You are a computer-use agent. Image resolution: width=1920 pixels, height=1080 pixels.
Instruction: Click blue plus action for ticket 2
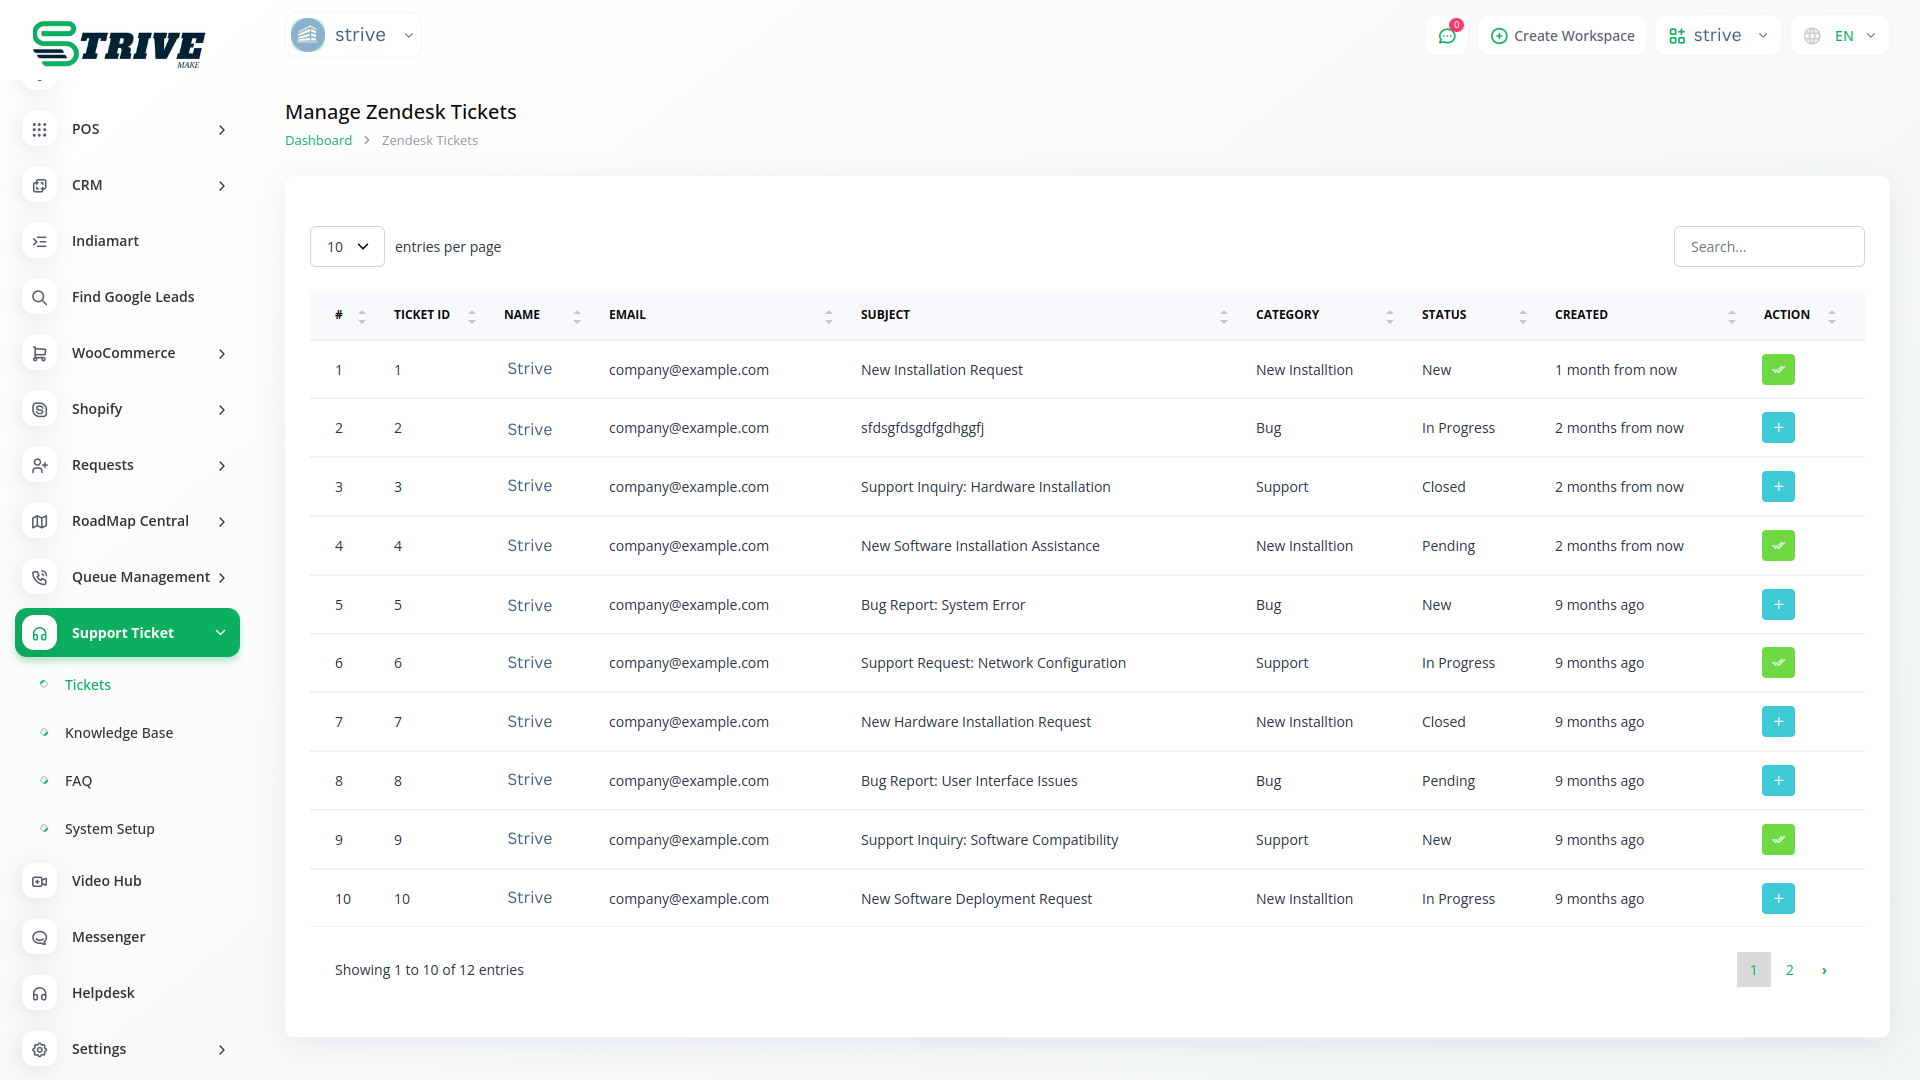[x=1778, y=428]
